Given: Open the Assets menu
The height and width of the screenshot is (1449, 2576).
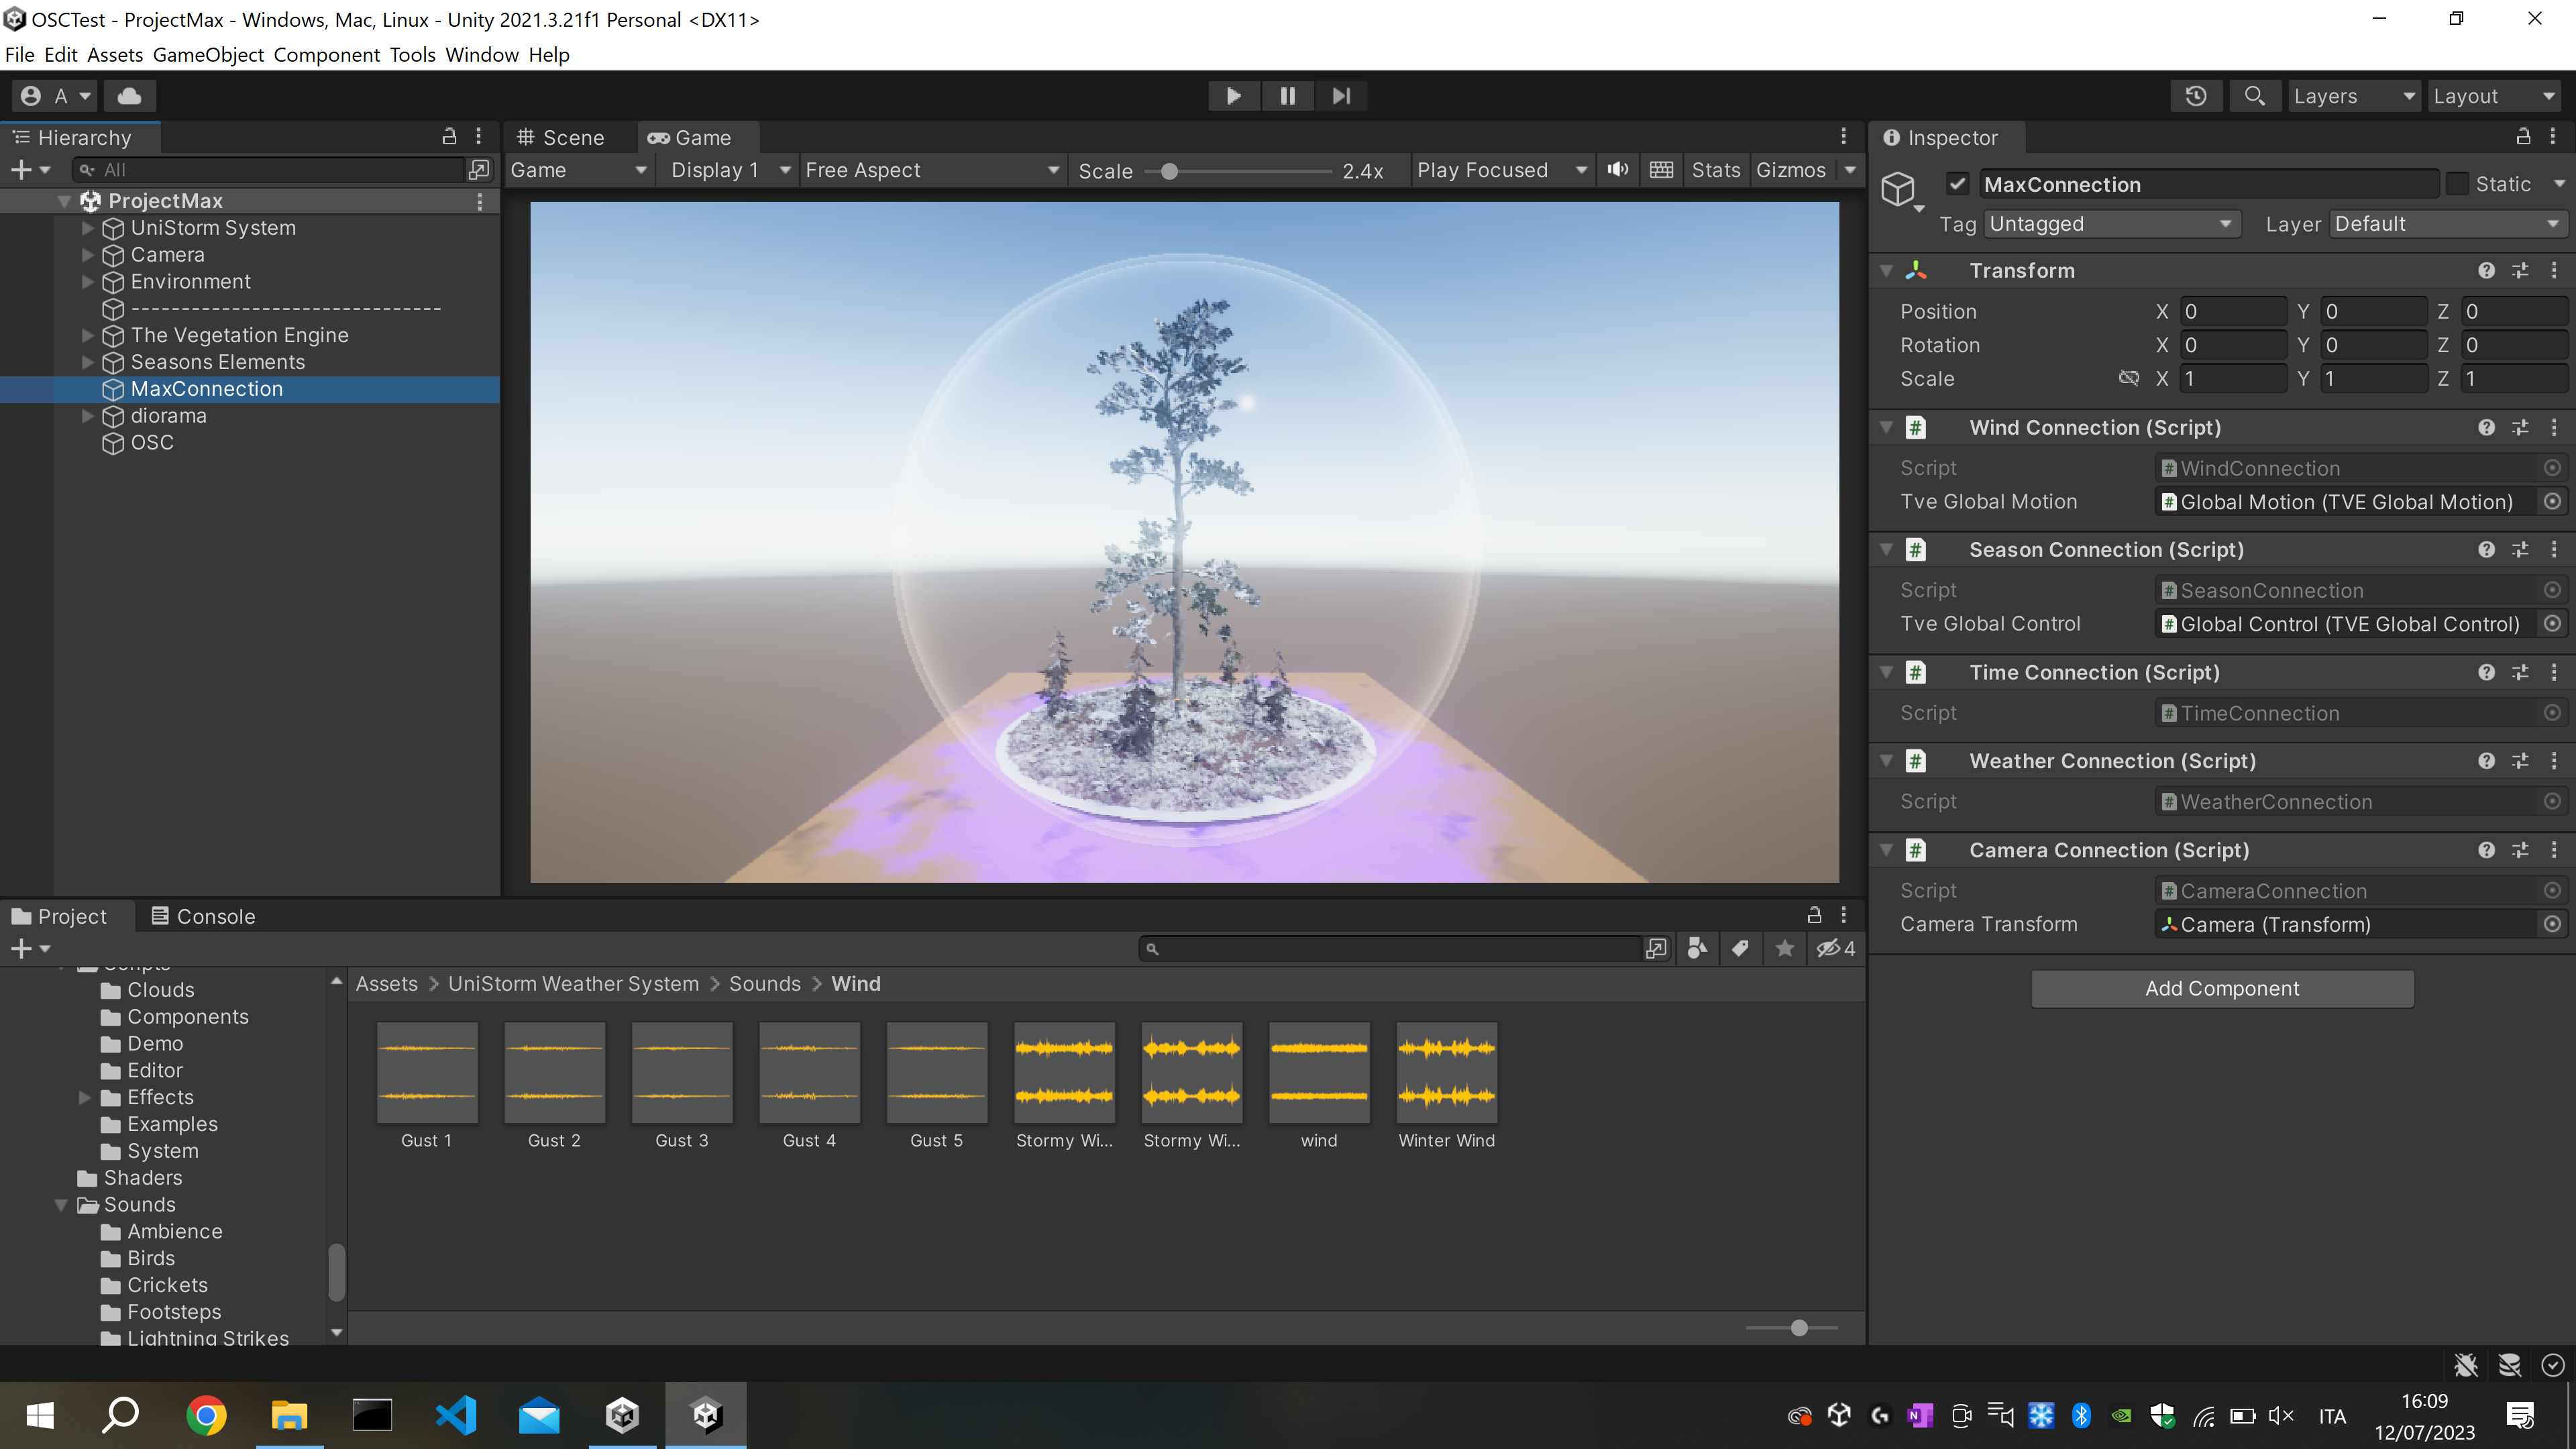Looking at the screenshot, I should (x=115, y=54).
